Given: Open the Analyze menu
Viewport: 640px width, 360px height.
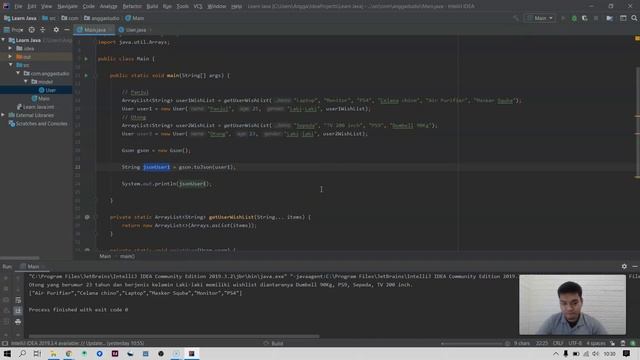Looking at the screenshot, I should point(109,6).
